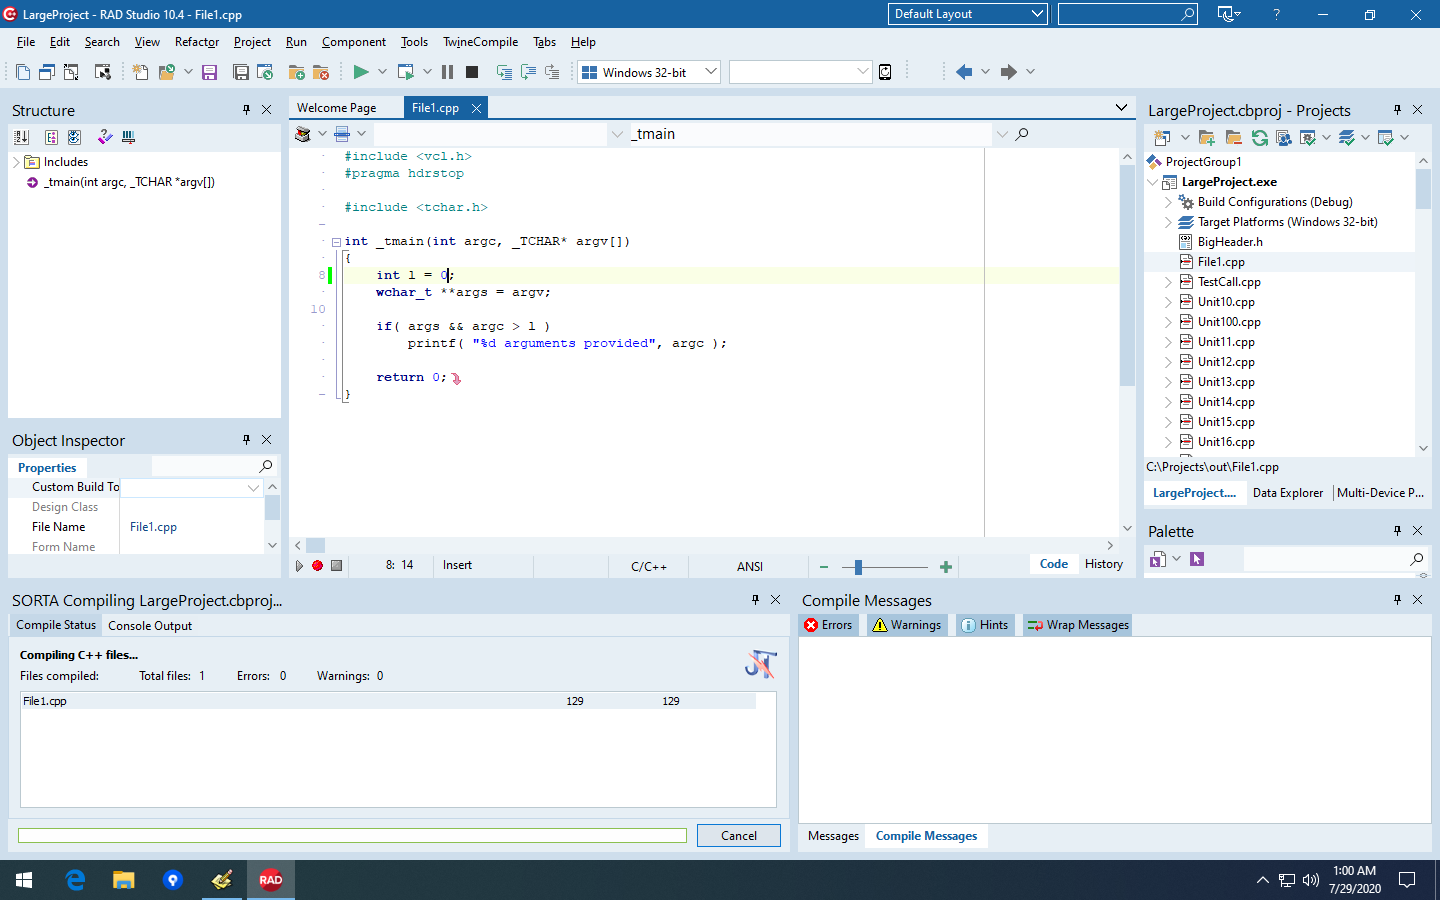The image size is (1440, 900).
Task: Pin the Compile Messages panel
Action: click(1397, 600)
